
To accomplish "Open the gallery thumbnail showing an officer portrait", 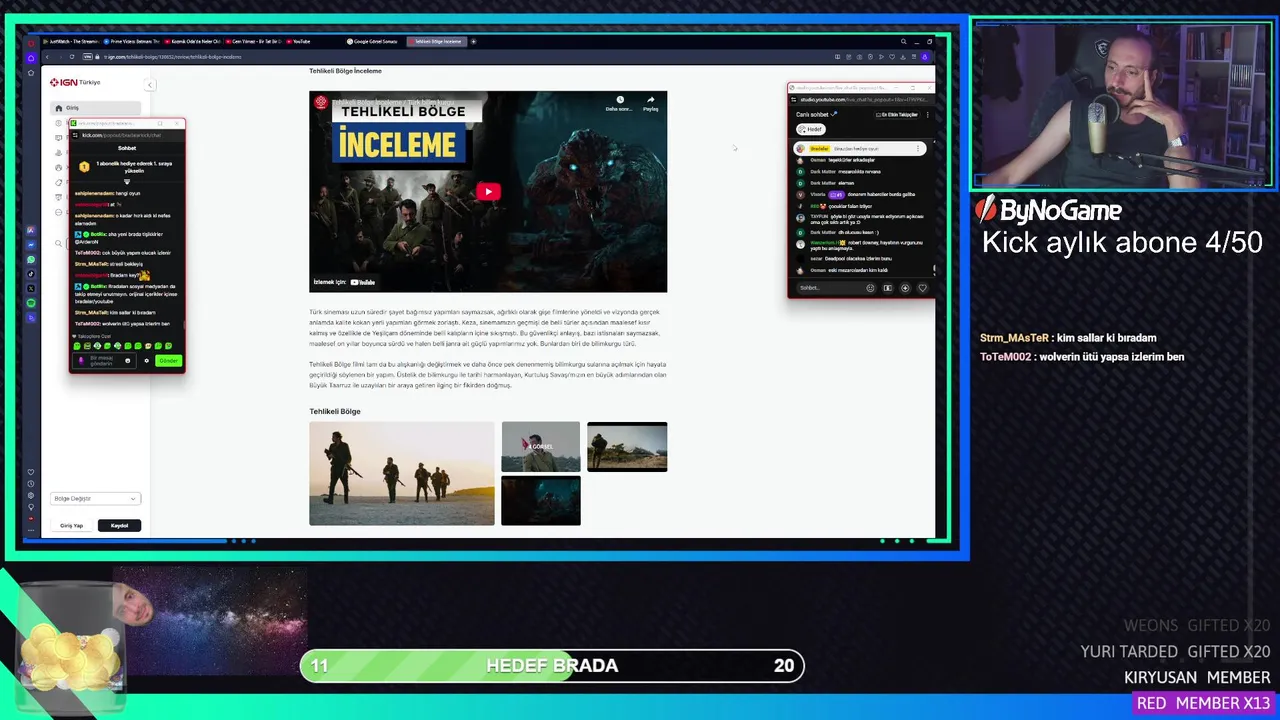I will pyautogui.click(x=541, y=446).
